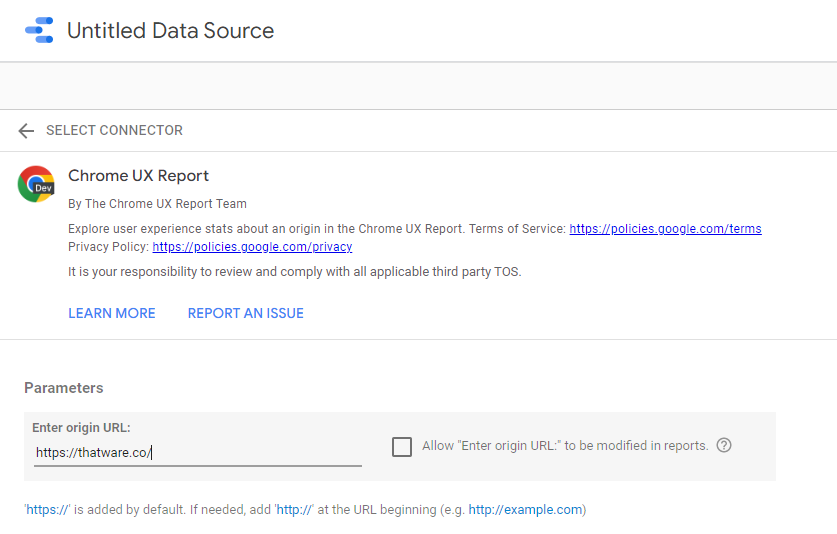Open the LEARN MORE link

click(x=112, y=313)
